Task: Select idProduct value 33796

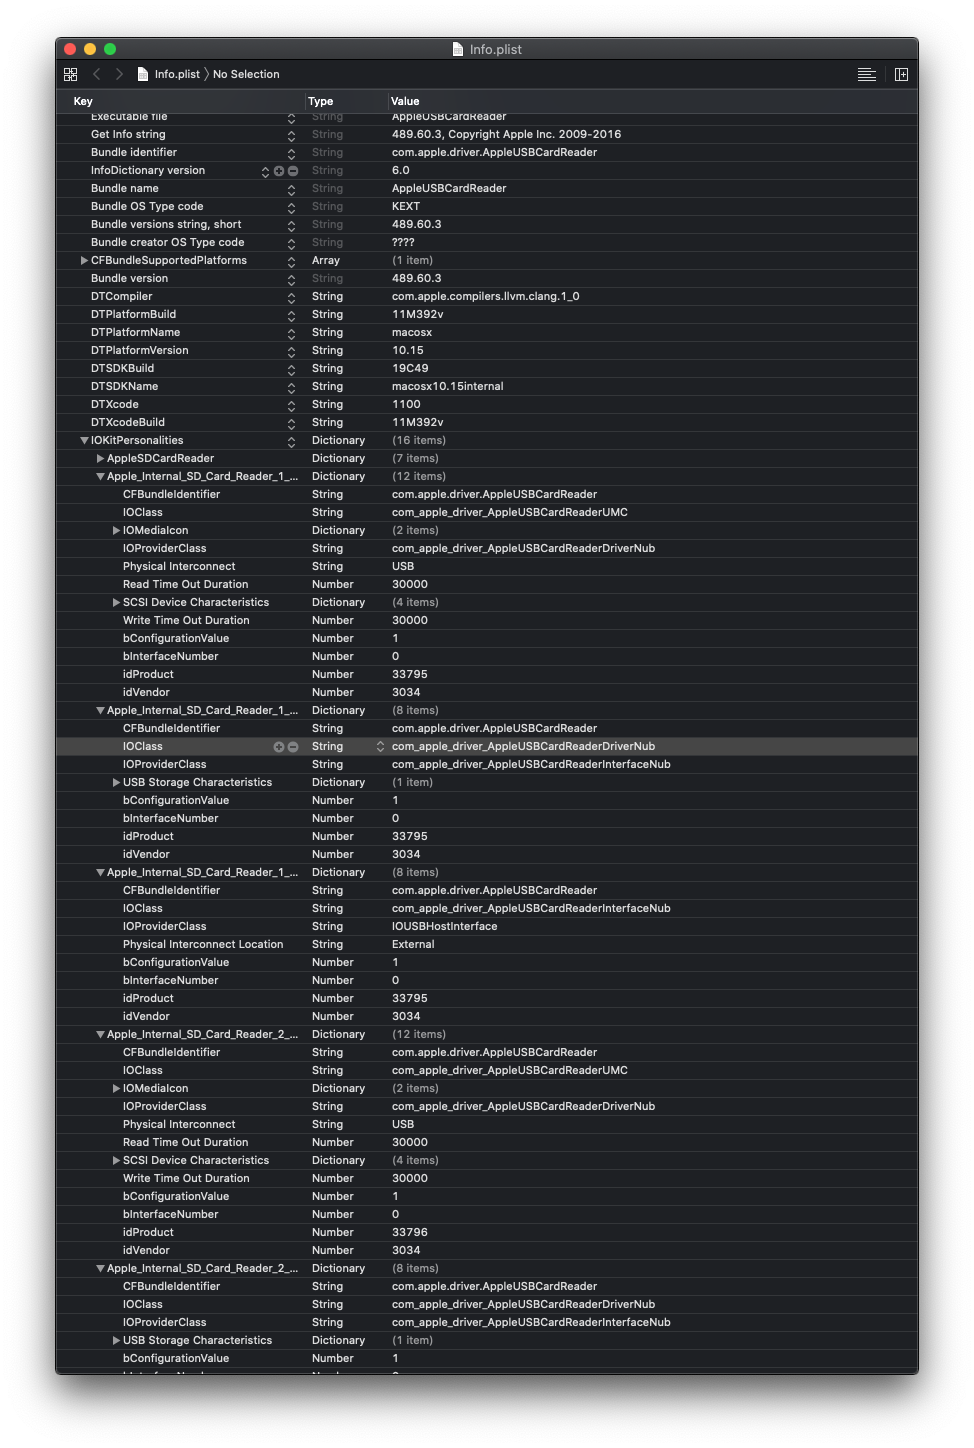Action: pyautogui.click(x=410, y=1232)
